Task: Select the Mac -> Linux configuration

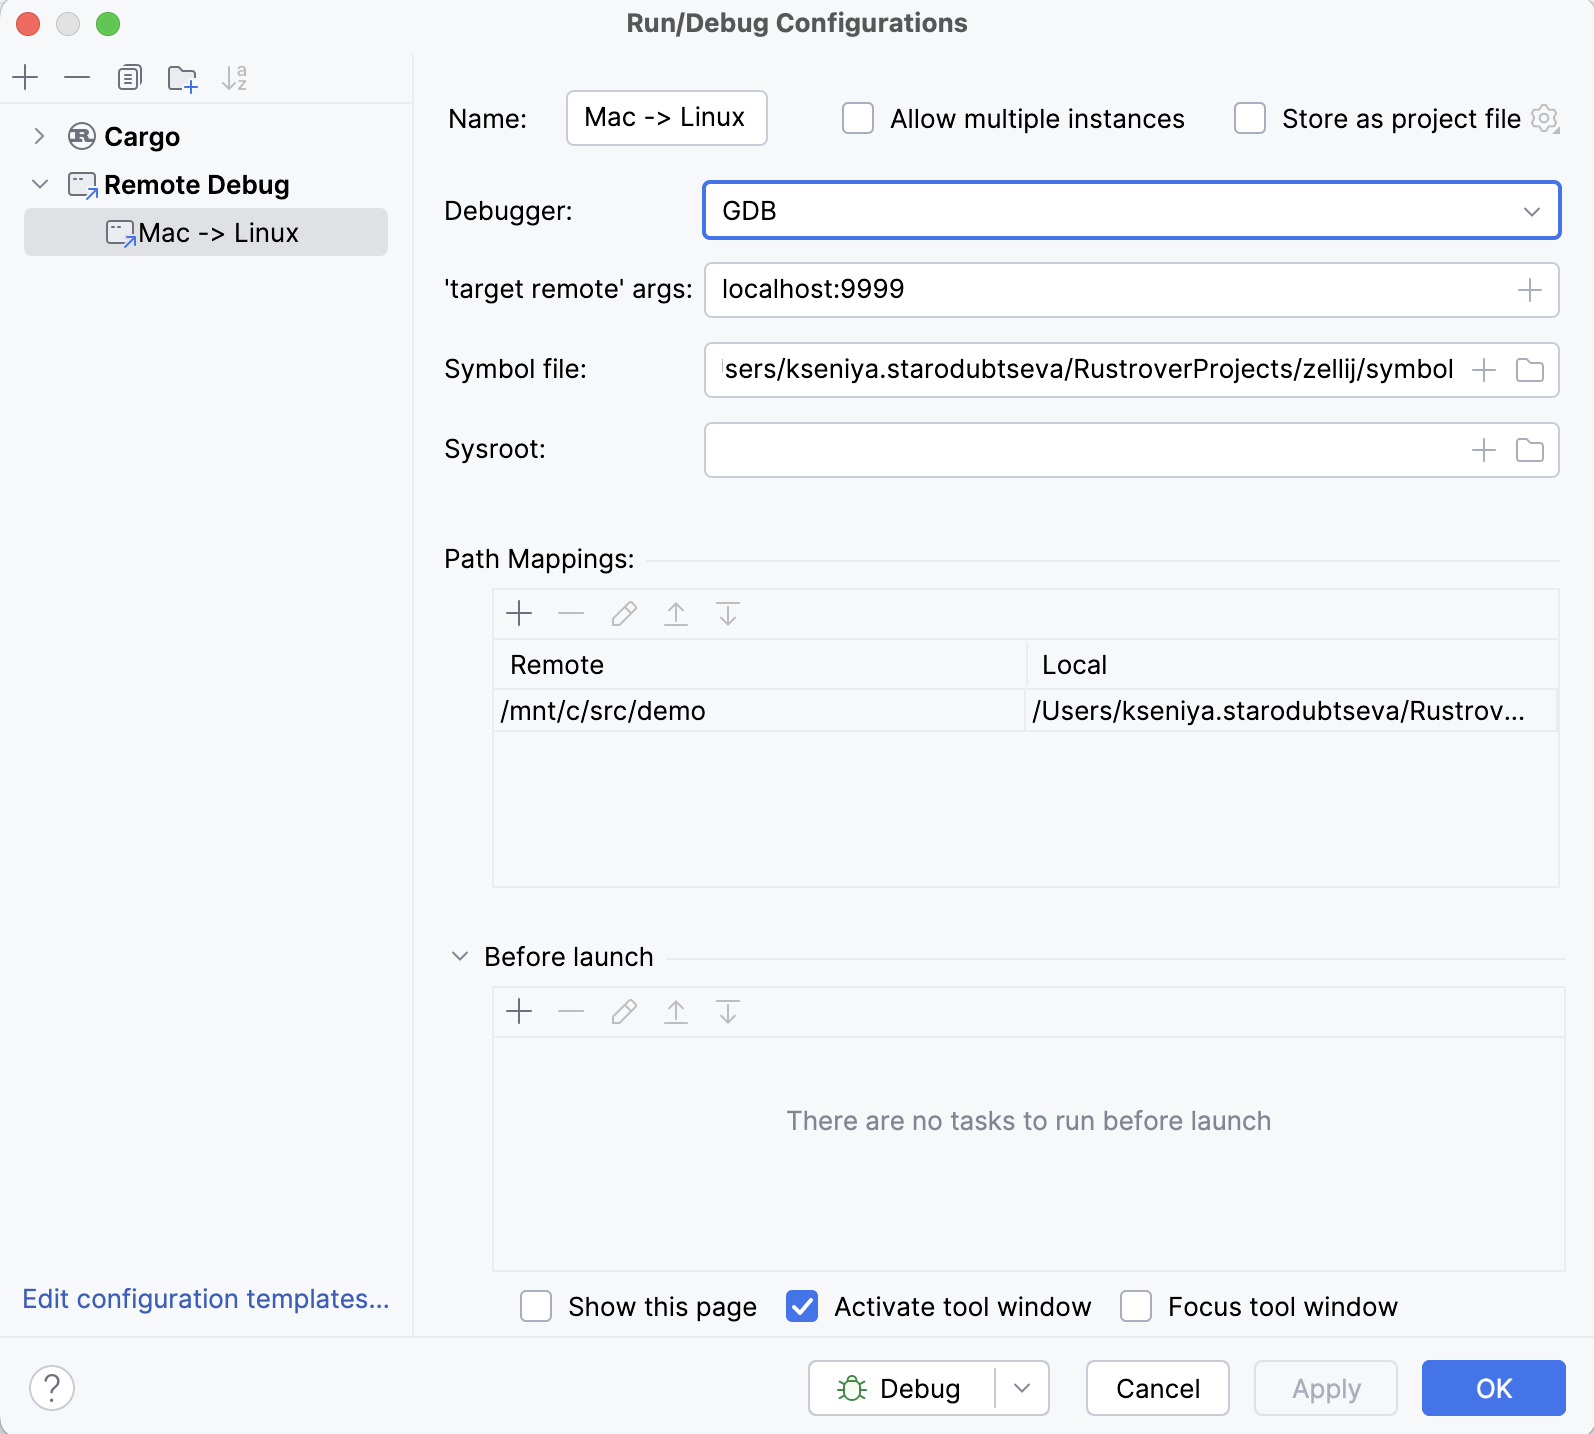Action: point(218,233)
